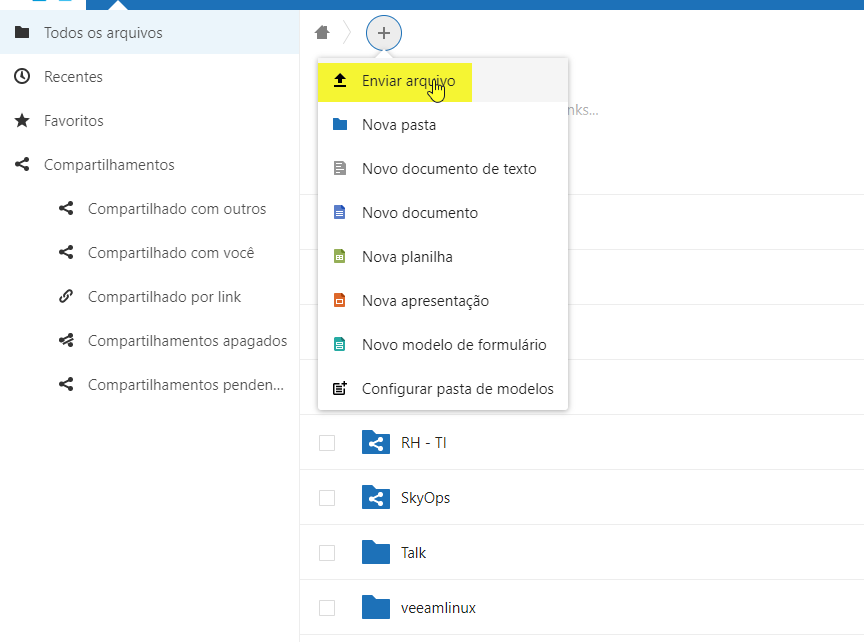Image resolution: width=864 pixels, height=642 pixels.
Task: Open Configurar pasta de modelos
Action: coord(442,389)
